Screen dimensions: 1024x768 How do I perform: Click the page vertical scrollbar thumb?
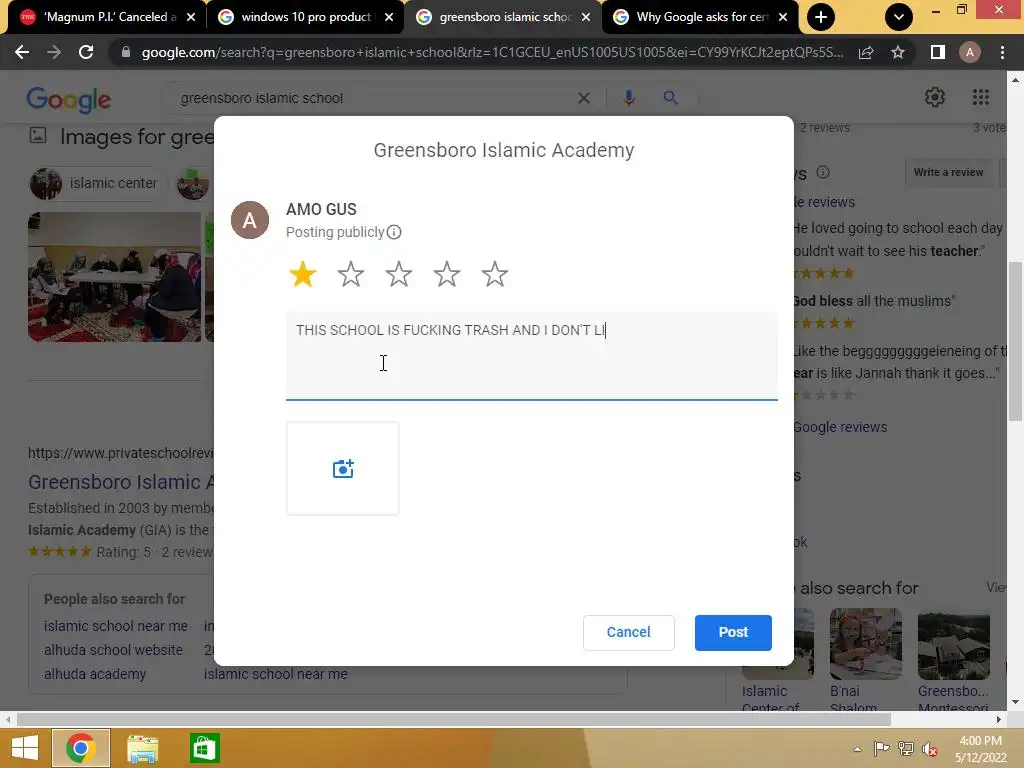1015,341
